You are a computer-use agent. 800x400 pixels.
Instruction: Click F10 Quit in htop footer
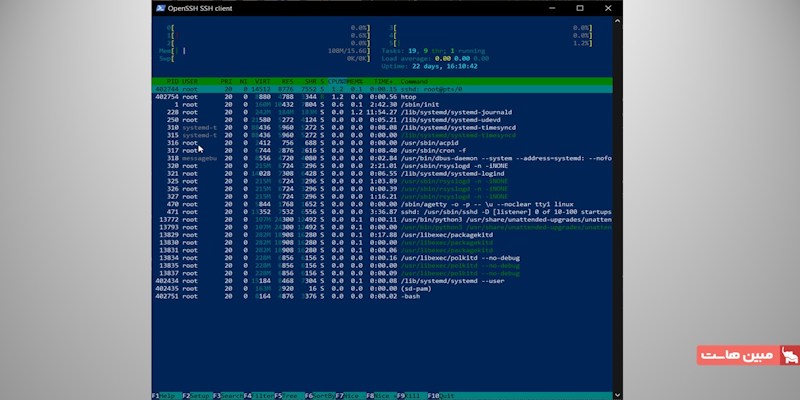tap(440, 395)
